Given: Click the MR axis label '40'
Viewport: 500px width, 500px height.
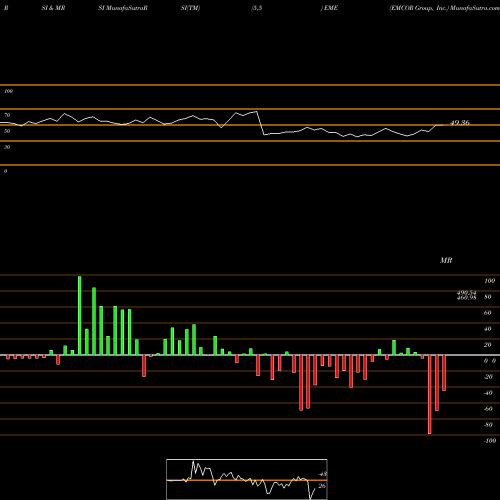Looking at the screenshot, I should point(488,329).
